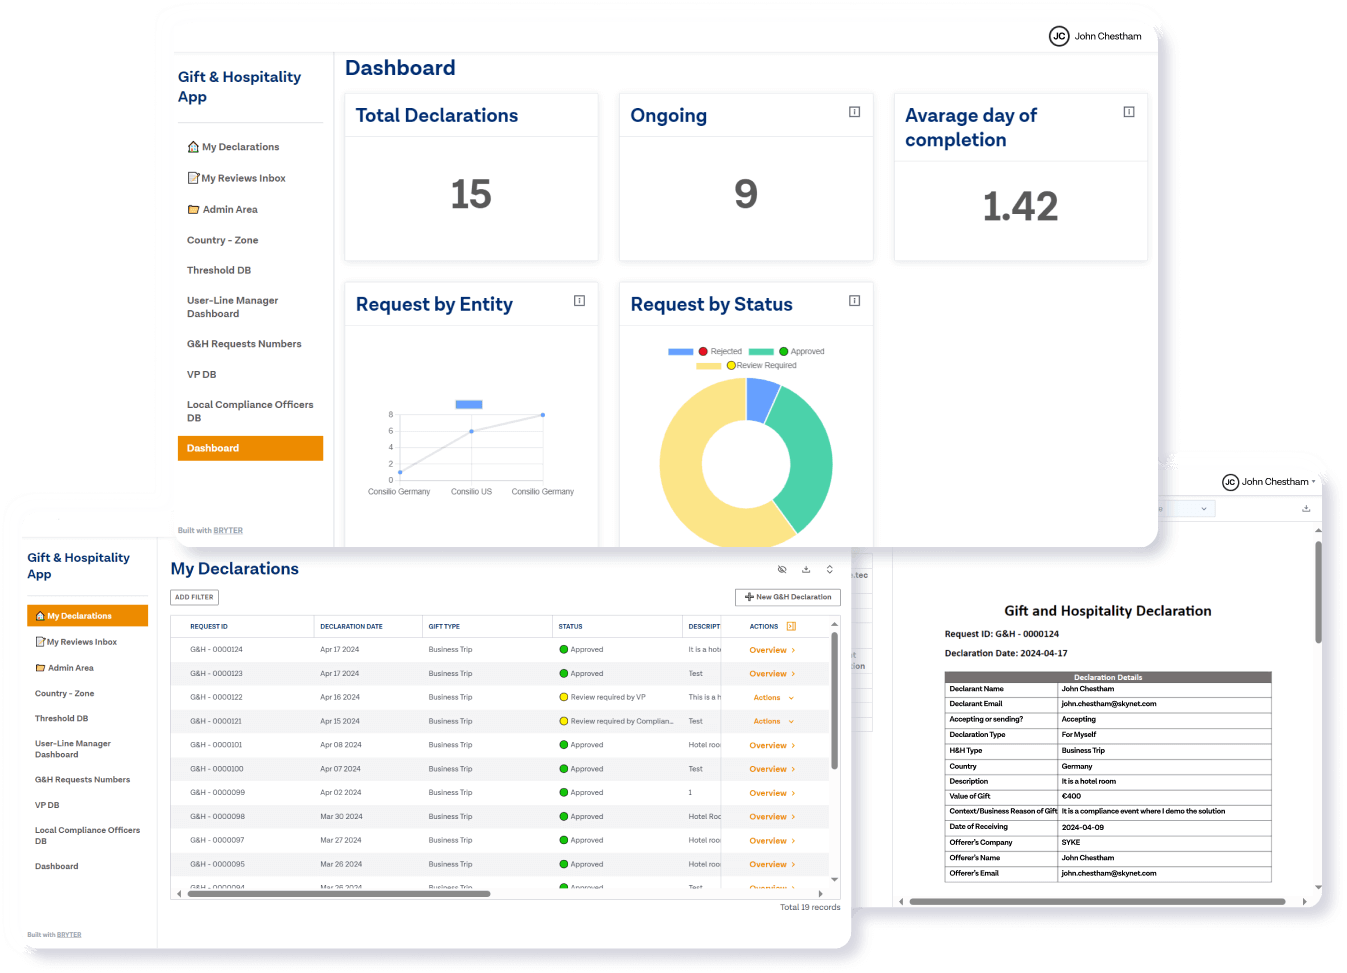This screenshot has width=1347, height=973.
Task: Click the New G&H Declaration button
Action: 788,597
